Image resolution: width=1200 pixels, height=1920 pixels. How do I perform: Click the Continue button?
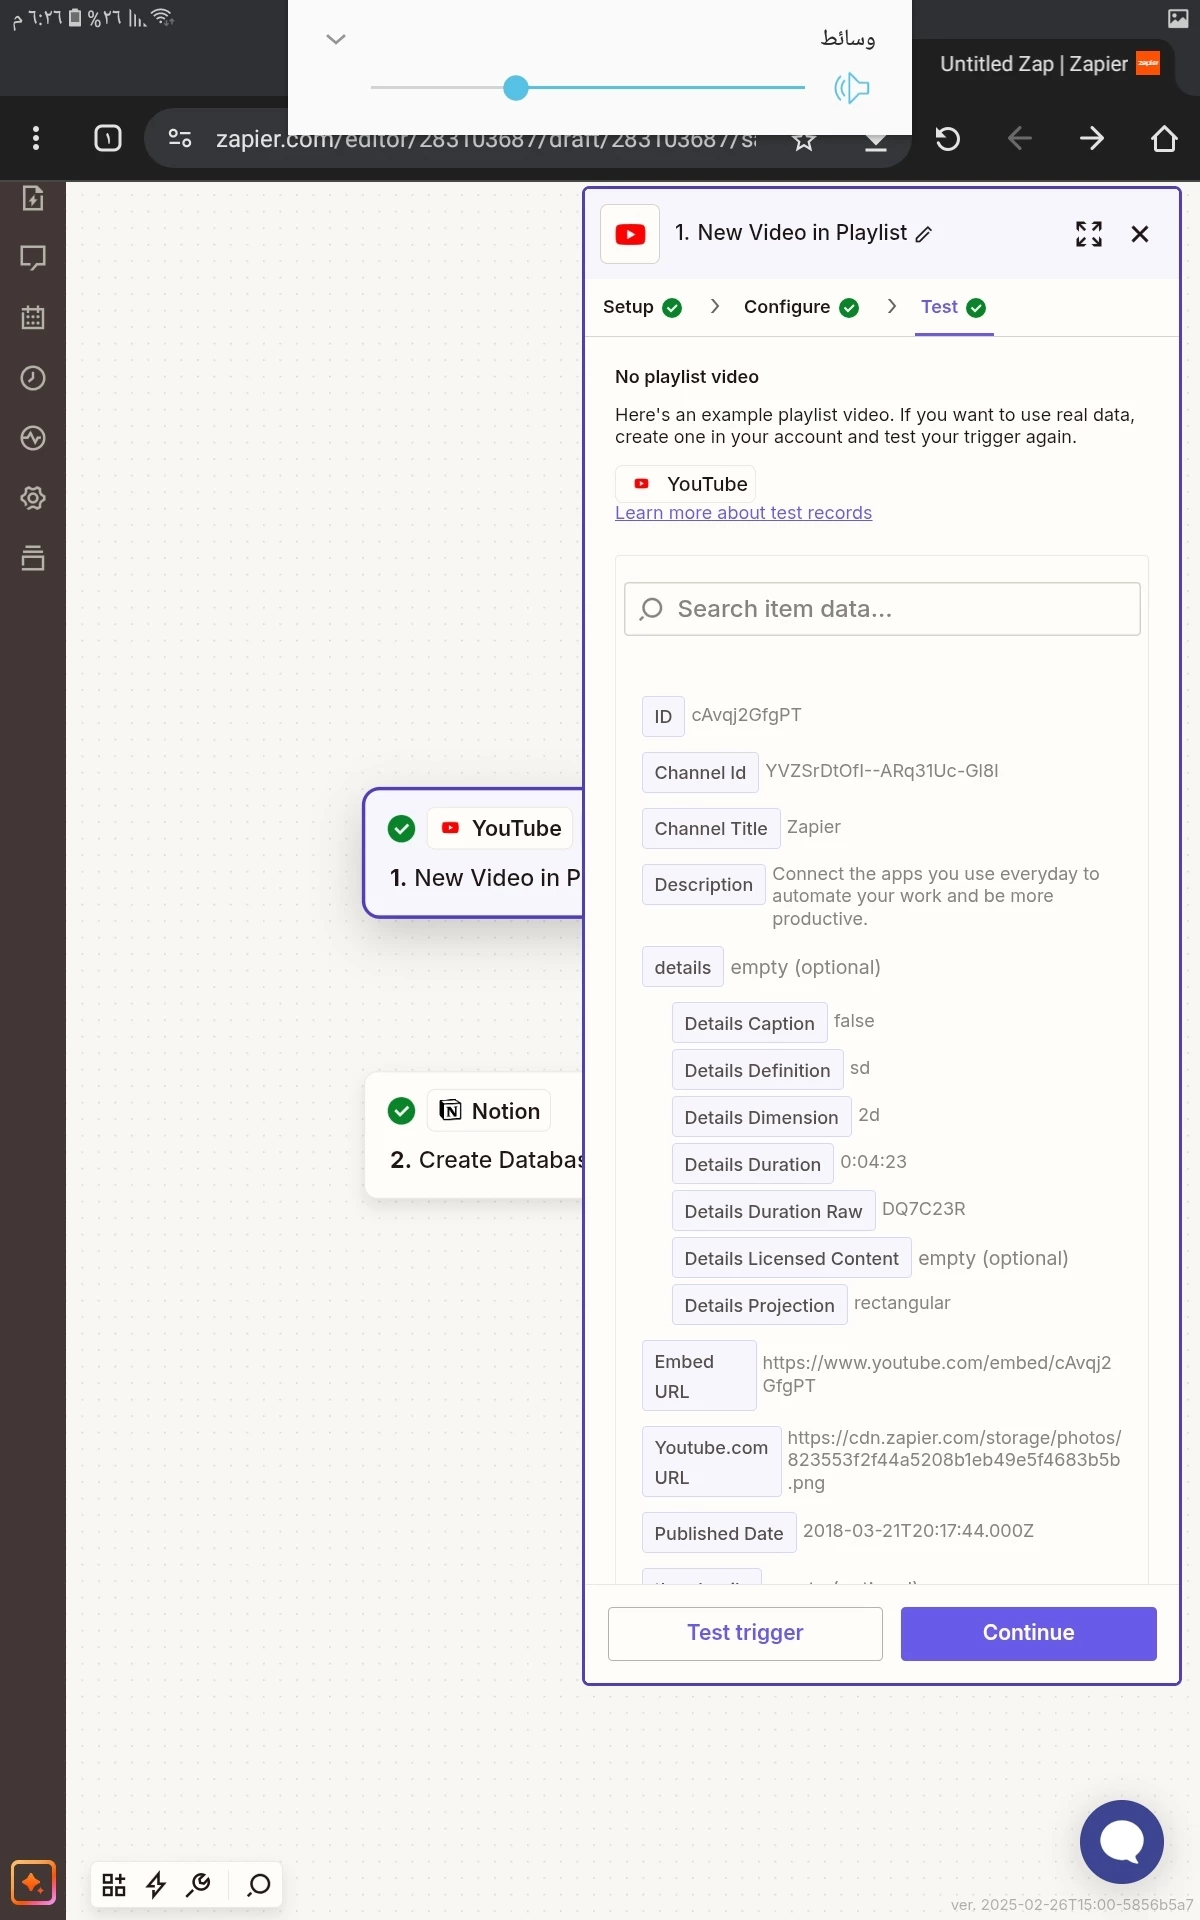tap(1028, 1633)
